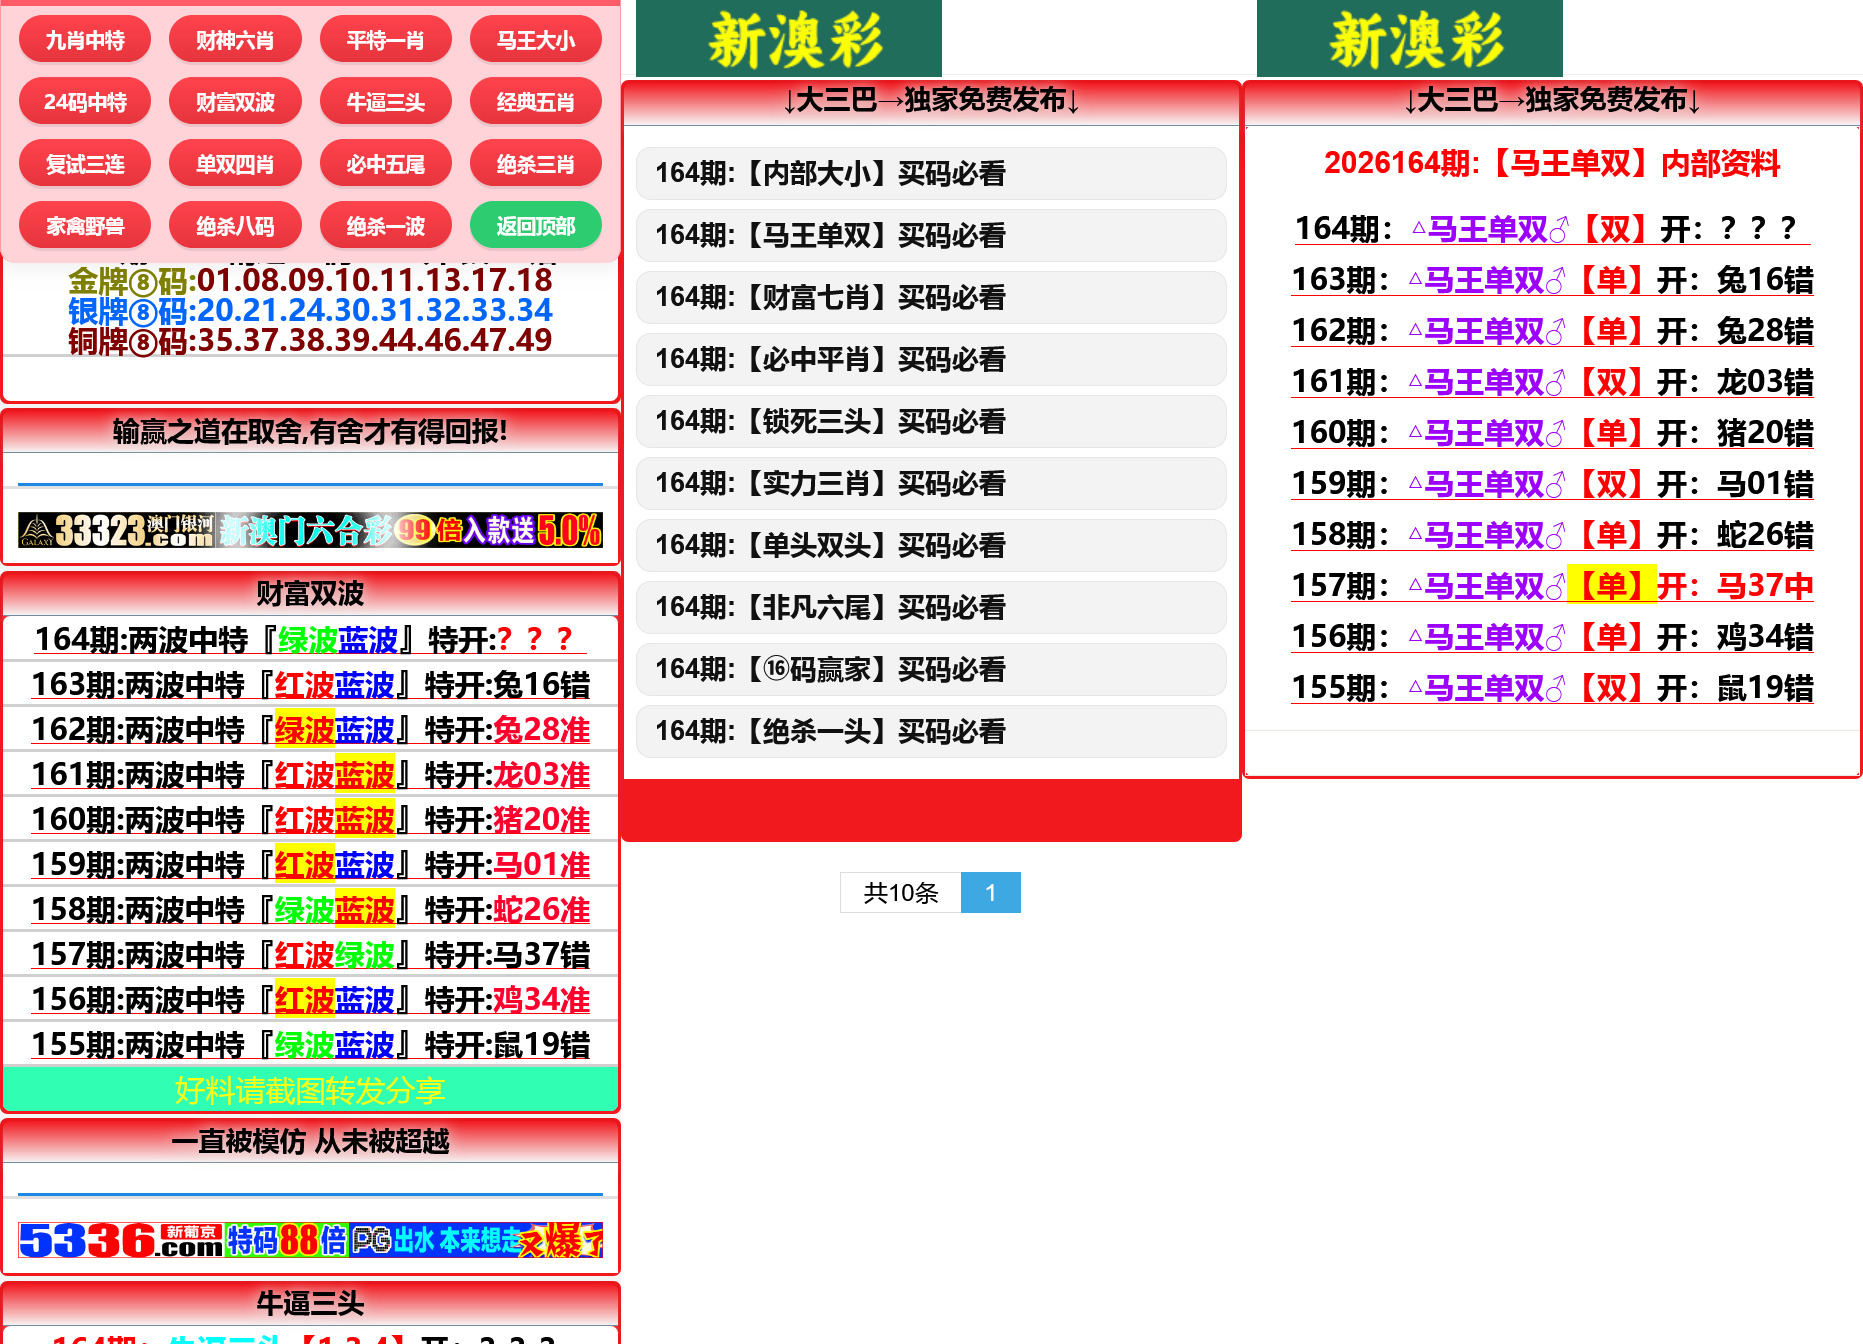The width and height of the screenshot is (1863, 1344).
Task: Open the 马王大小 button
Action: coord(536,40)
